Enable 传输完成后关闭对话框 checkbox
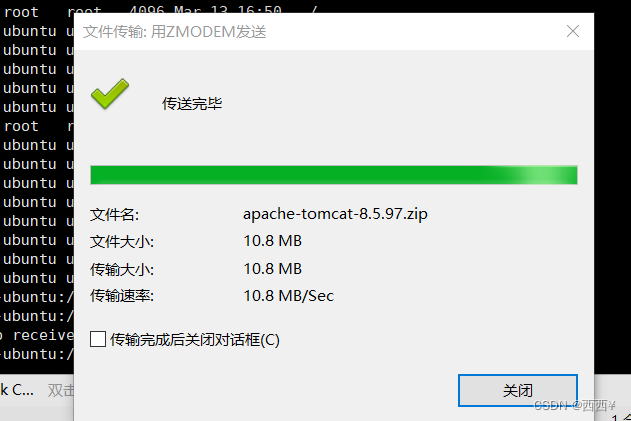Image resolution: width=631 pixels, height=421 pixels. point(98,339)
